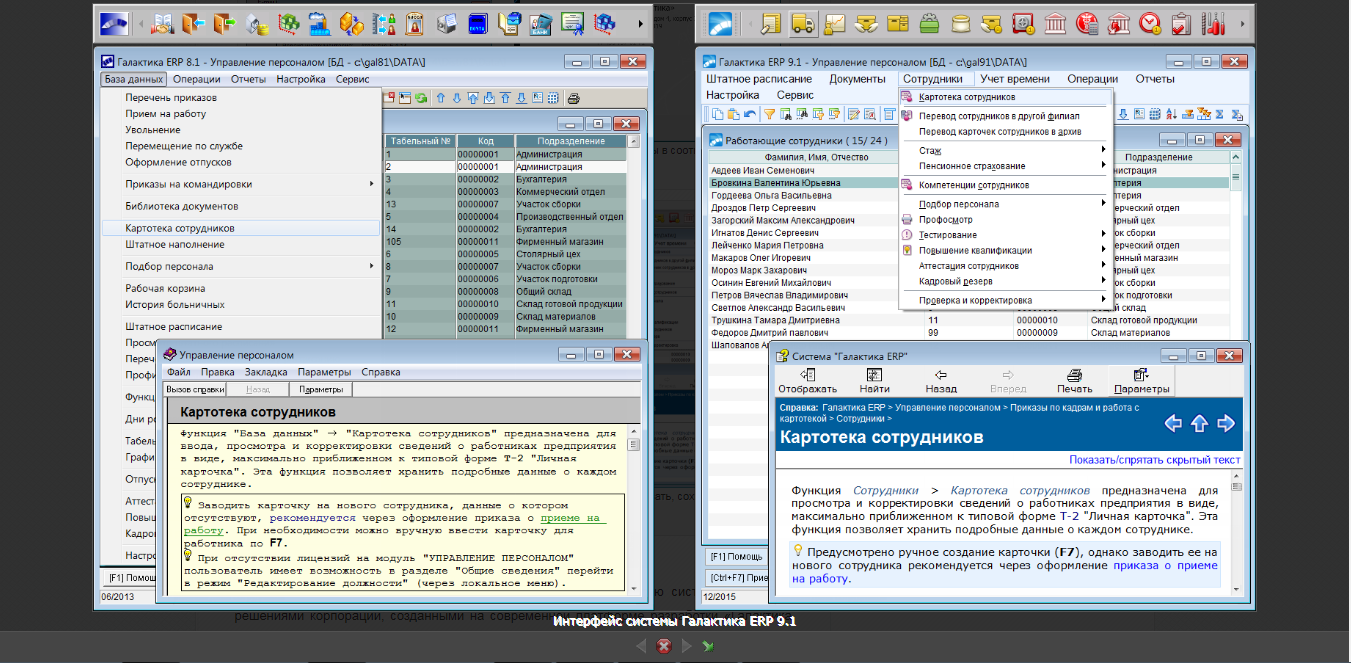Click the filter funnel icon in ERP 9.1 toolbar
The image size is (1351, 663).
click(x=769, y=114)
